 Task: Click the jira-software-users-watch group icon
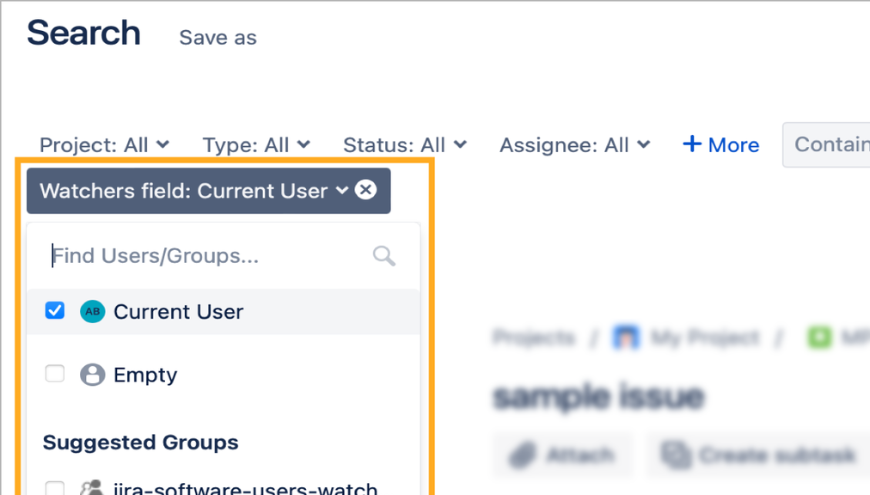tap(92, 489)
